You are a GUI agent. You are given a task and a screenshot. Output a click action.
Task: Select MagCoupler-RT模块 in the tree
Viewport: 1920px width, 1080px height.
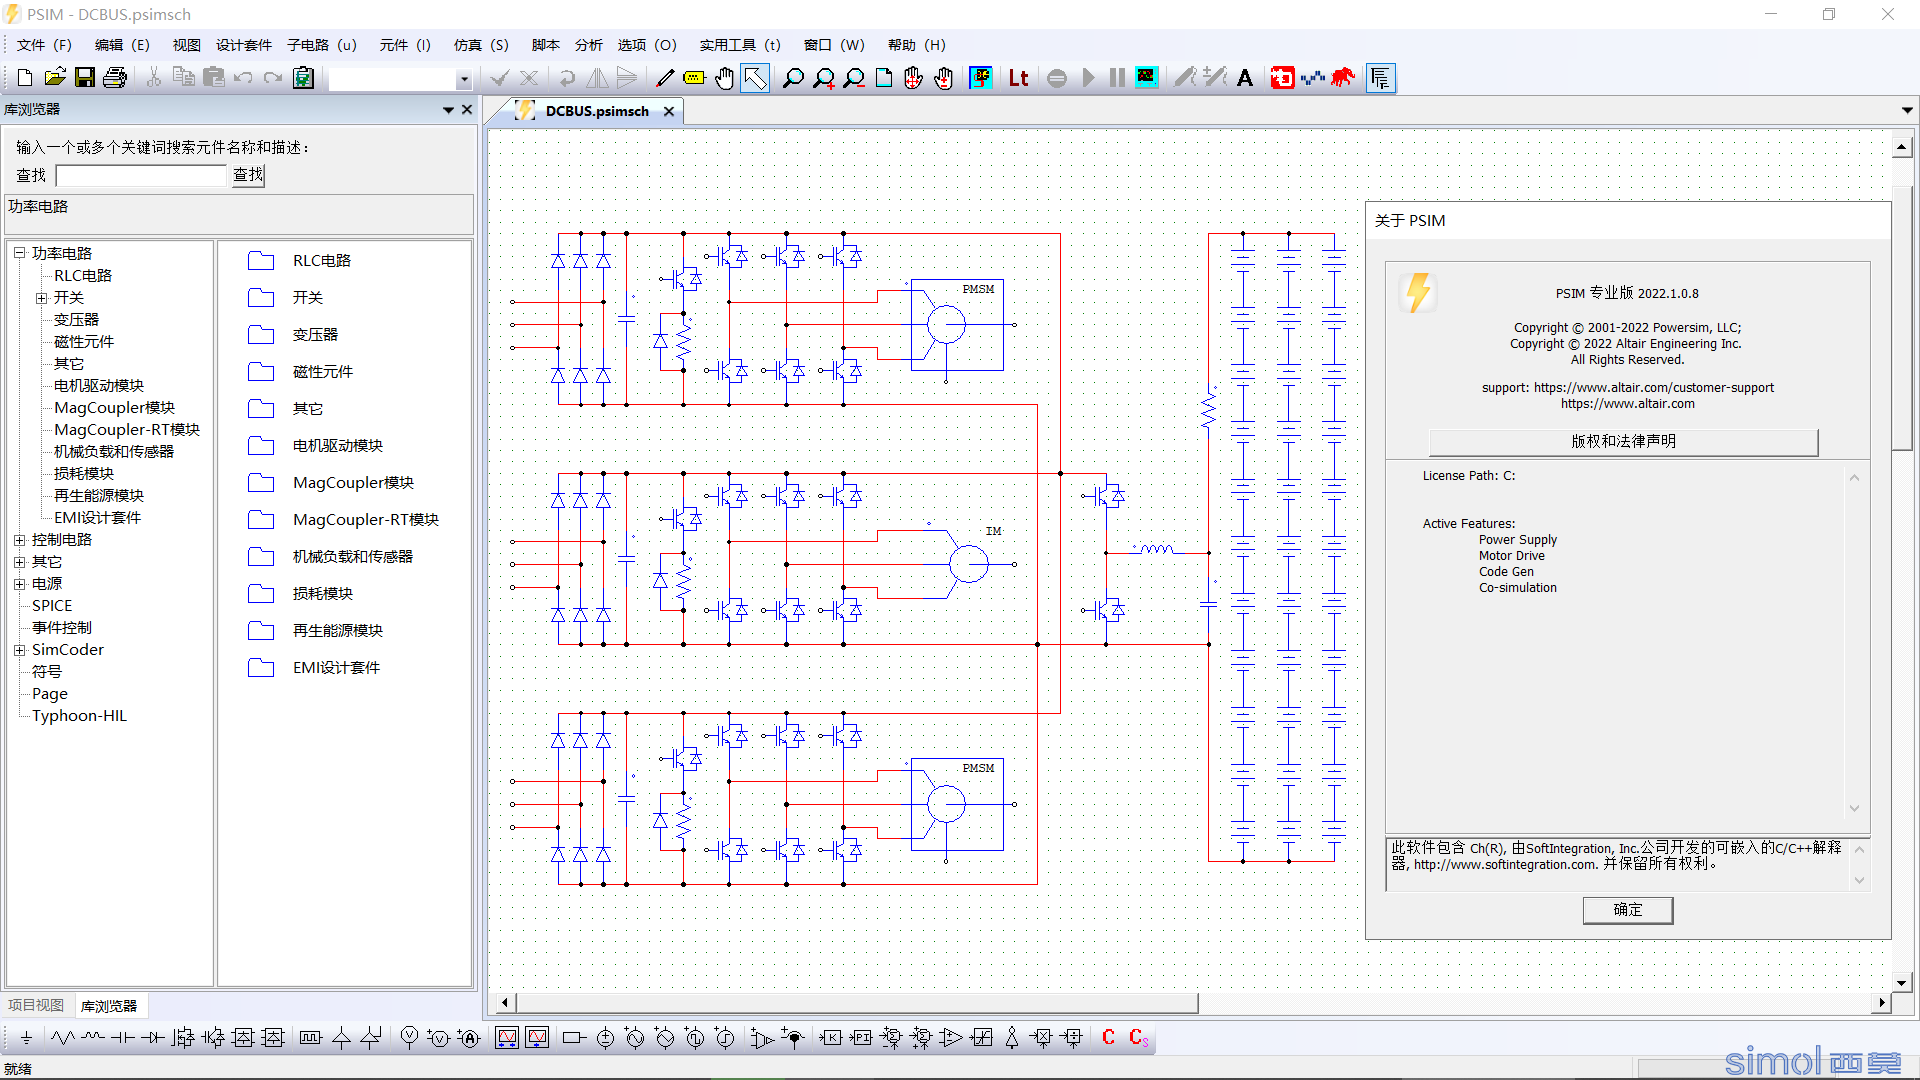(127, 430)
